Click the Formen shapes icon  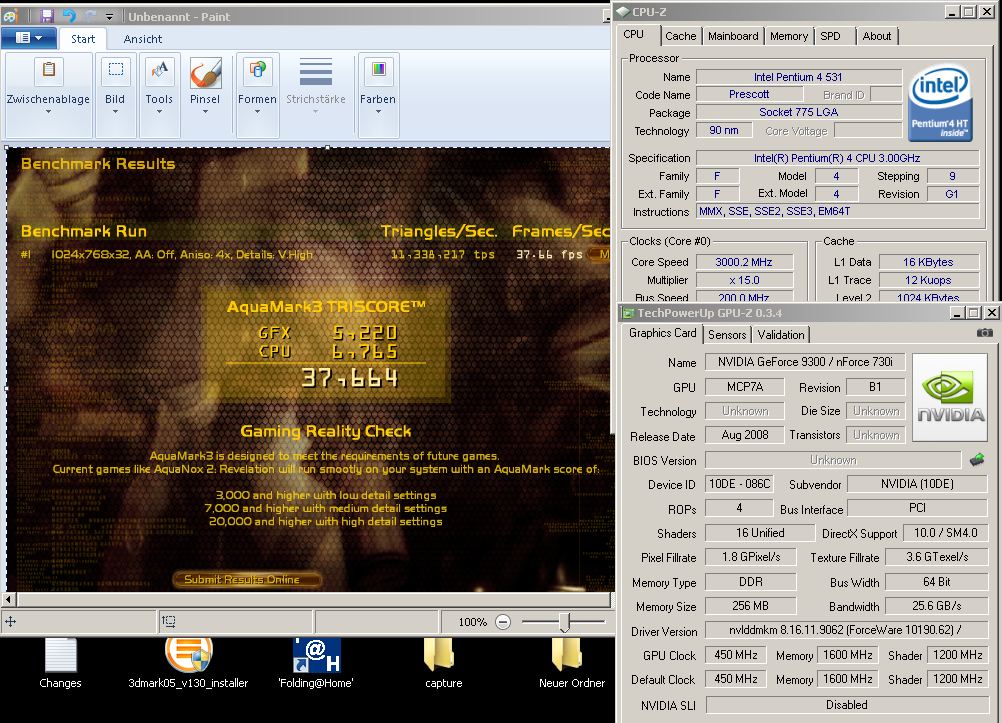point(258,69)
